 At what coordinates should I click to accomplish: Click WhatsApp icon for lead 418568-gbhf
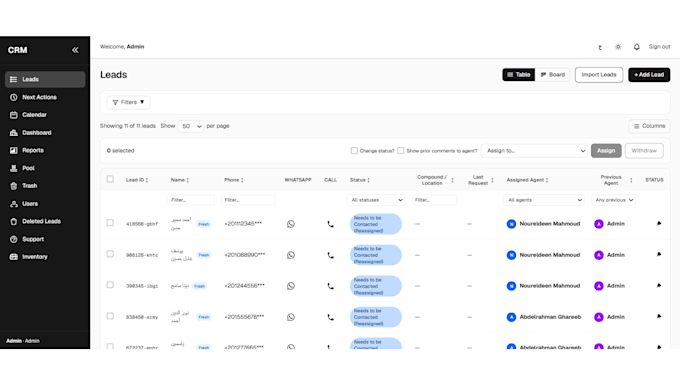[x=291, y=224]
